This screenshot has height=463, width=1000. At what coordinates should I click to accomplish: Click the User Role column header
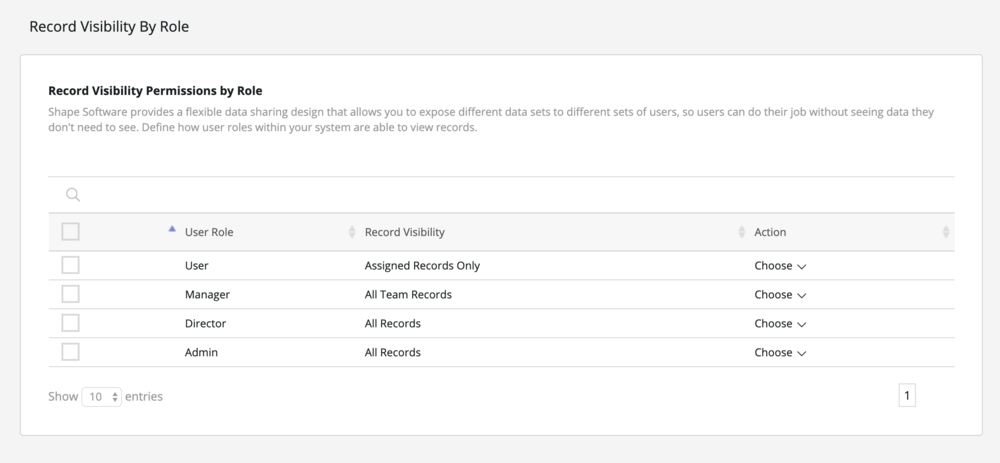[x=209, y=232]
